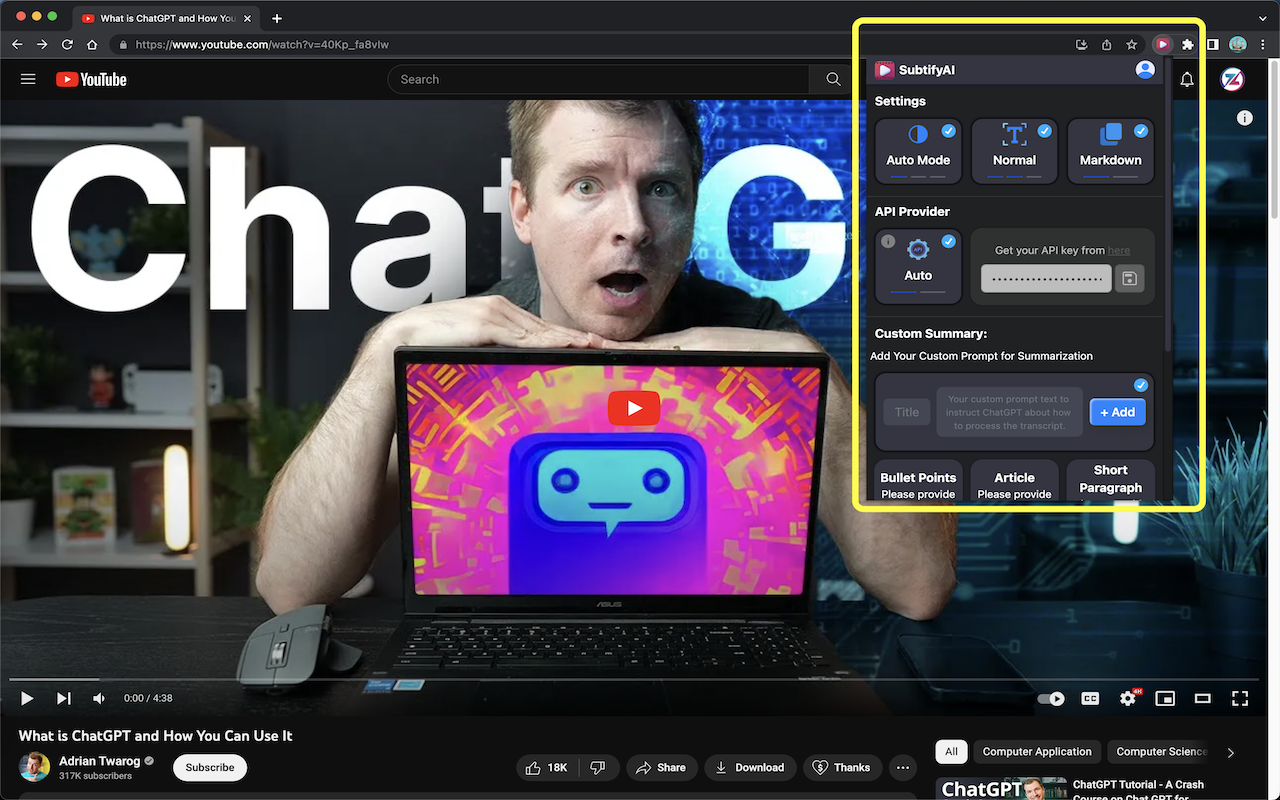Show more chips with right chevron

pyautogui.click(x=1231, y=752)
